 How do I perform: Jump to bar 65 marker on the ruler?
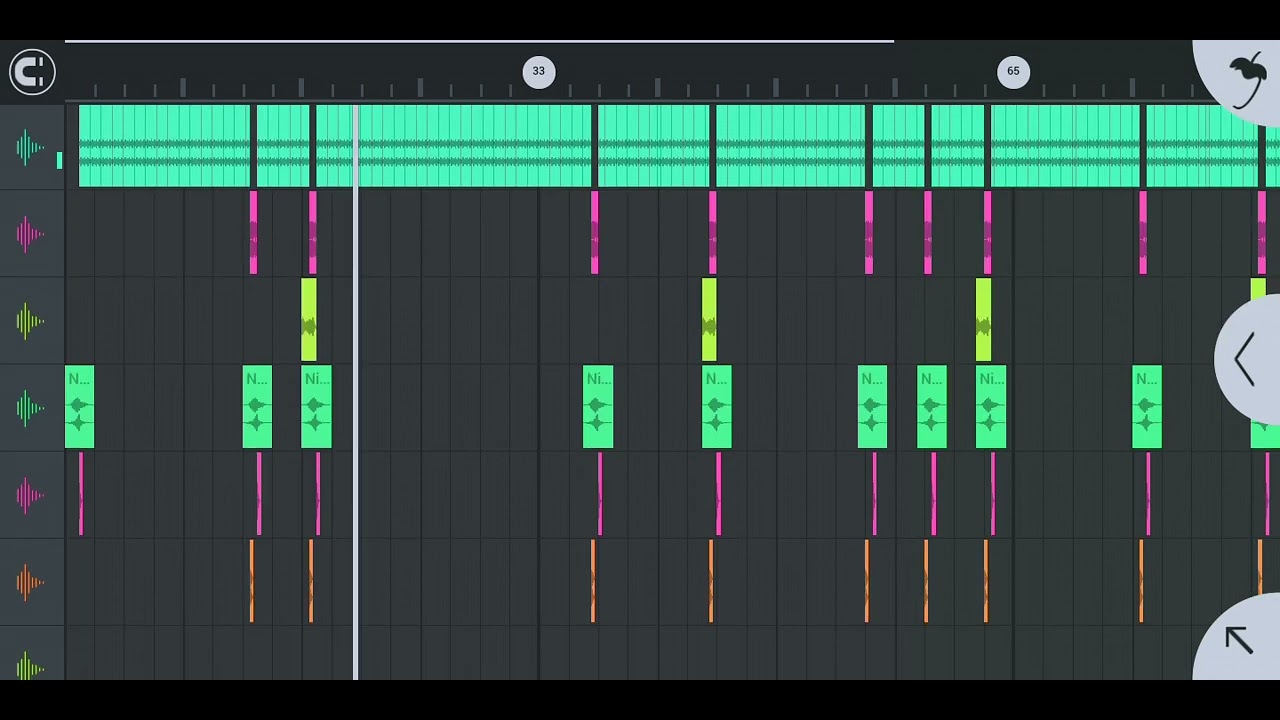coord(1013,71)
